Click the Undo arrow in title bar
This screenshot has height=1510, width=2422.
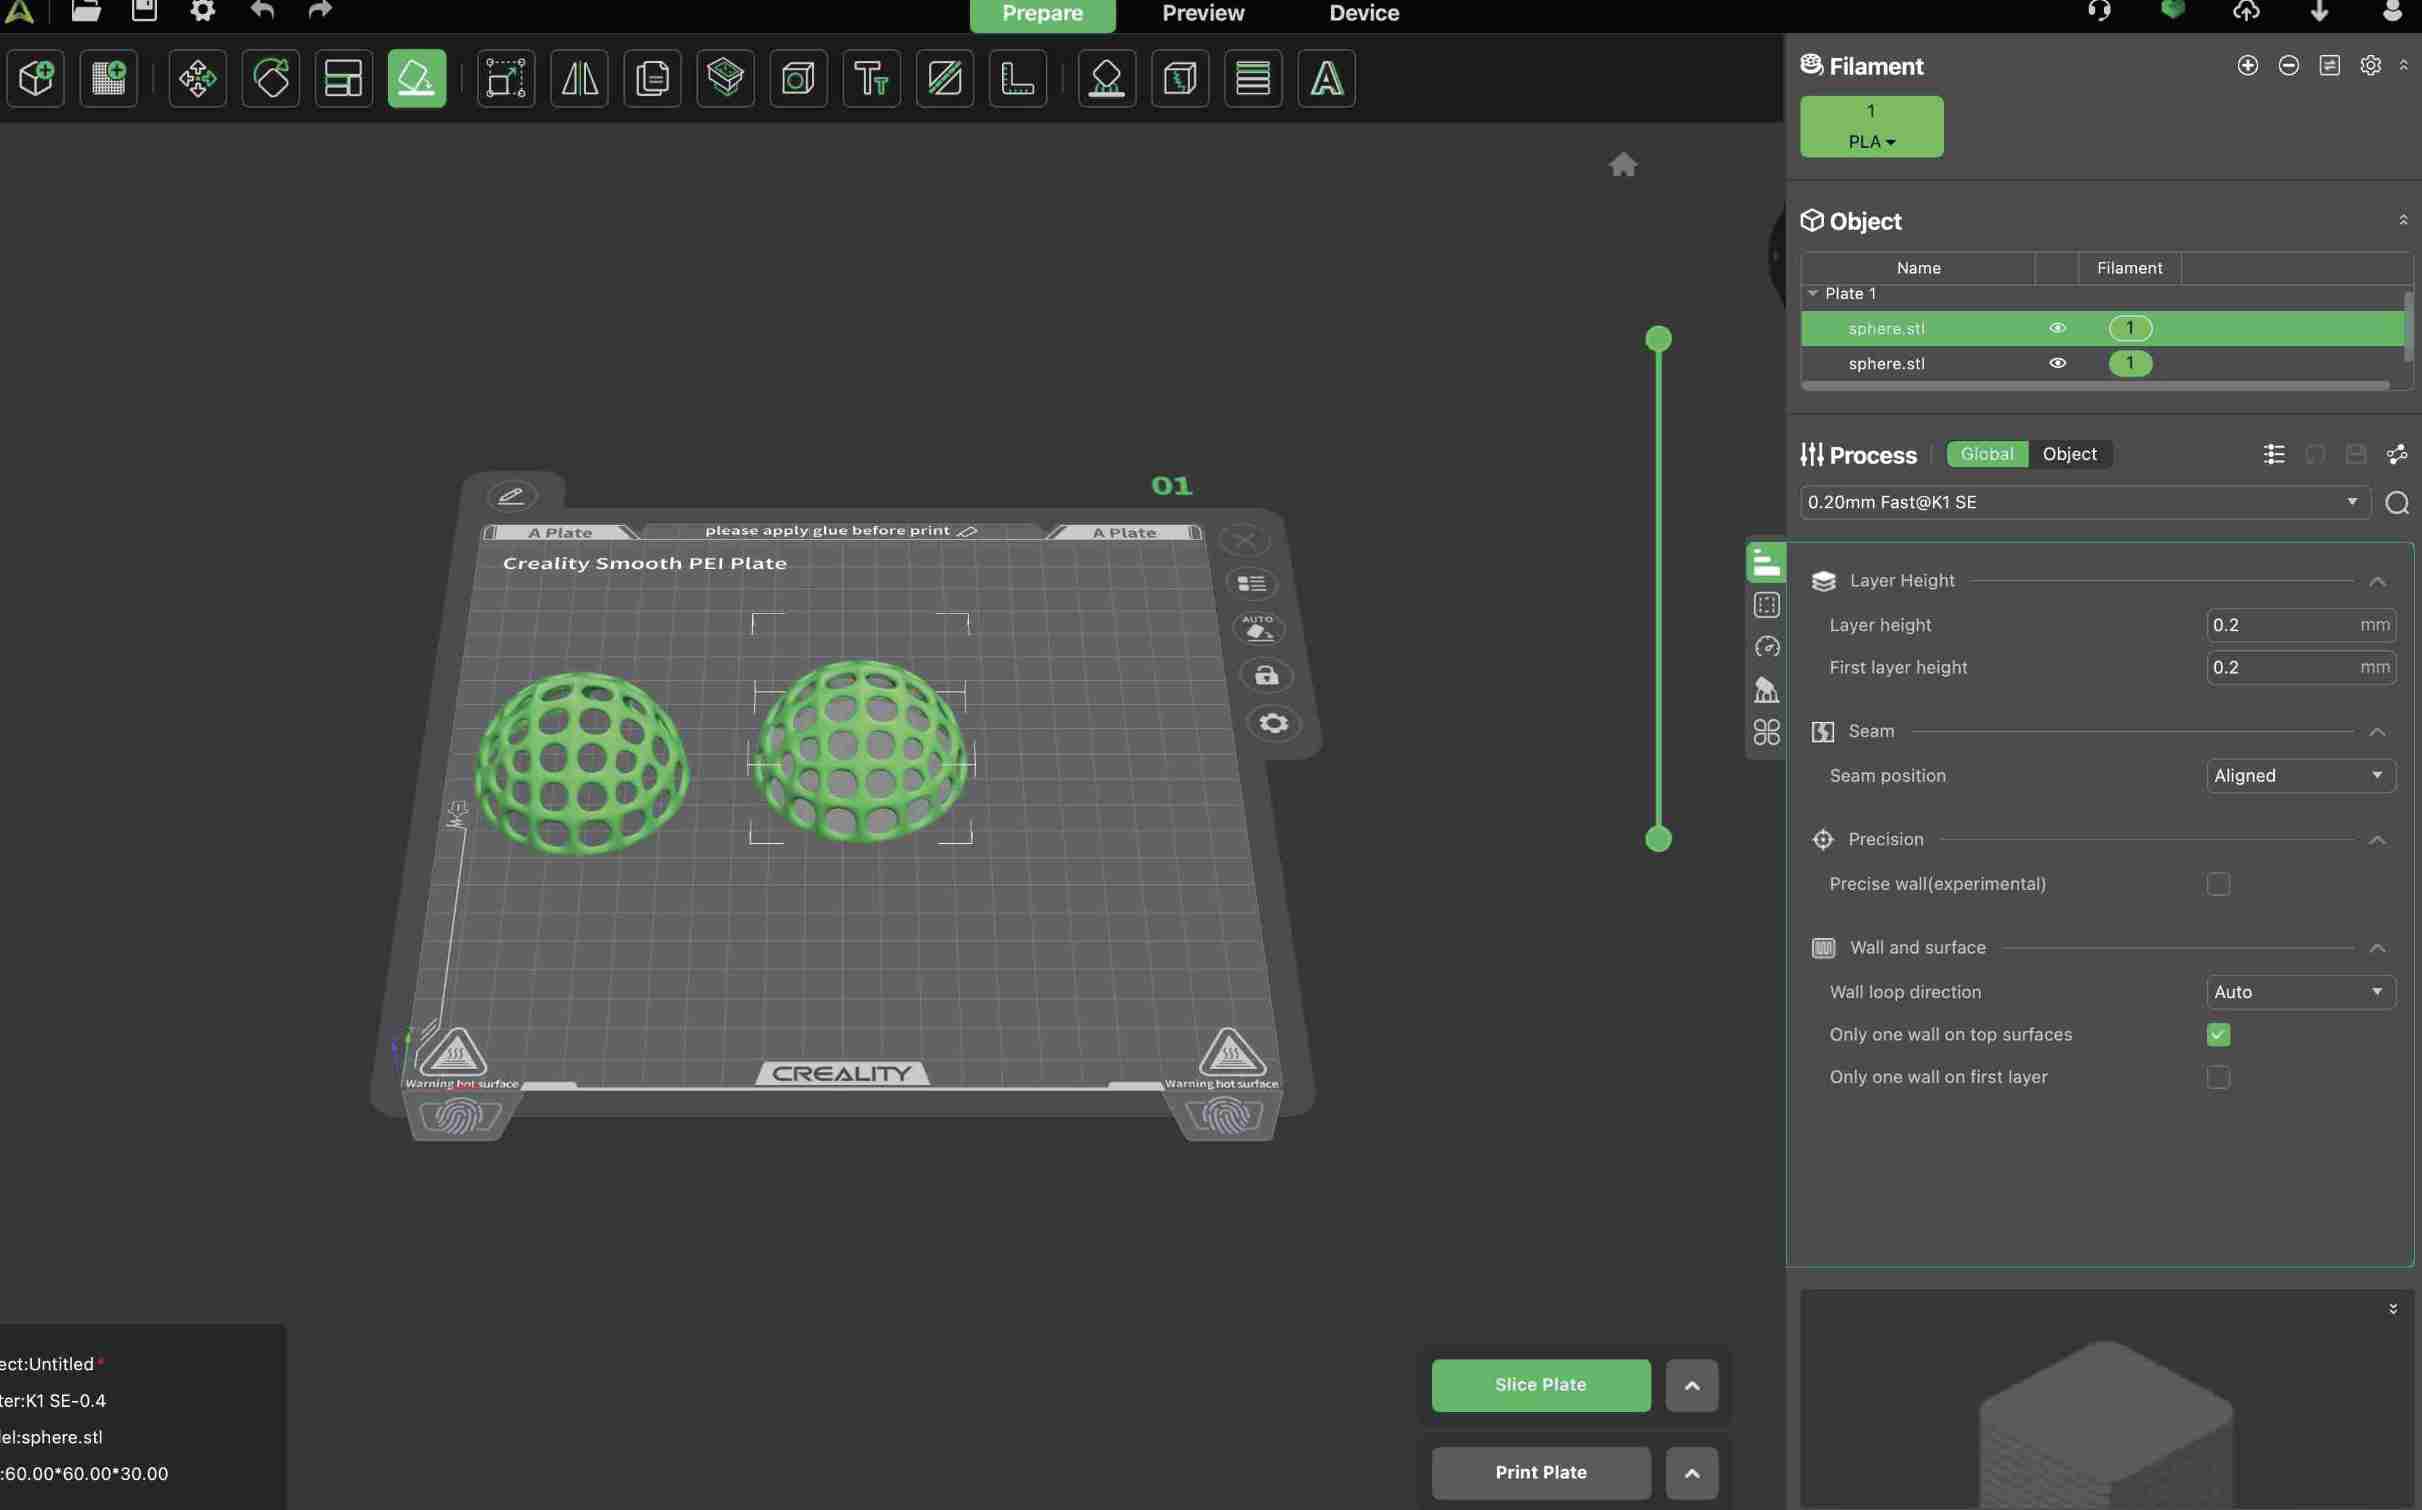tap(262, 10)
